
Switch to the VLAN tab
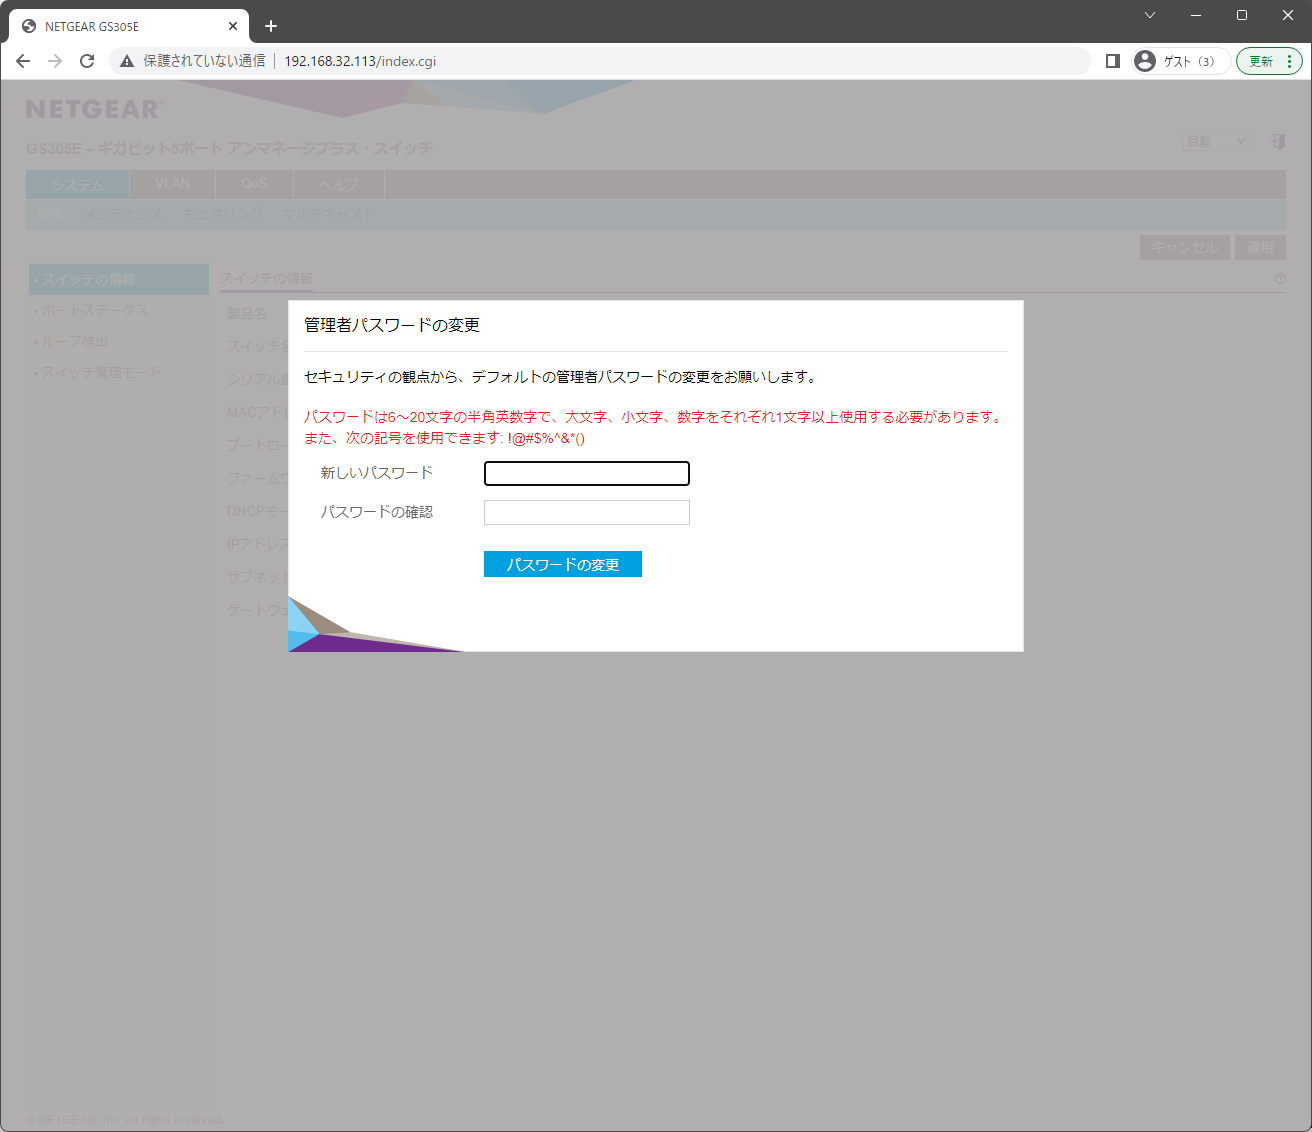[171, 184]
